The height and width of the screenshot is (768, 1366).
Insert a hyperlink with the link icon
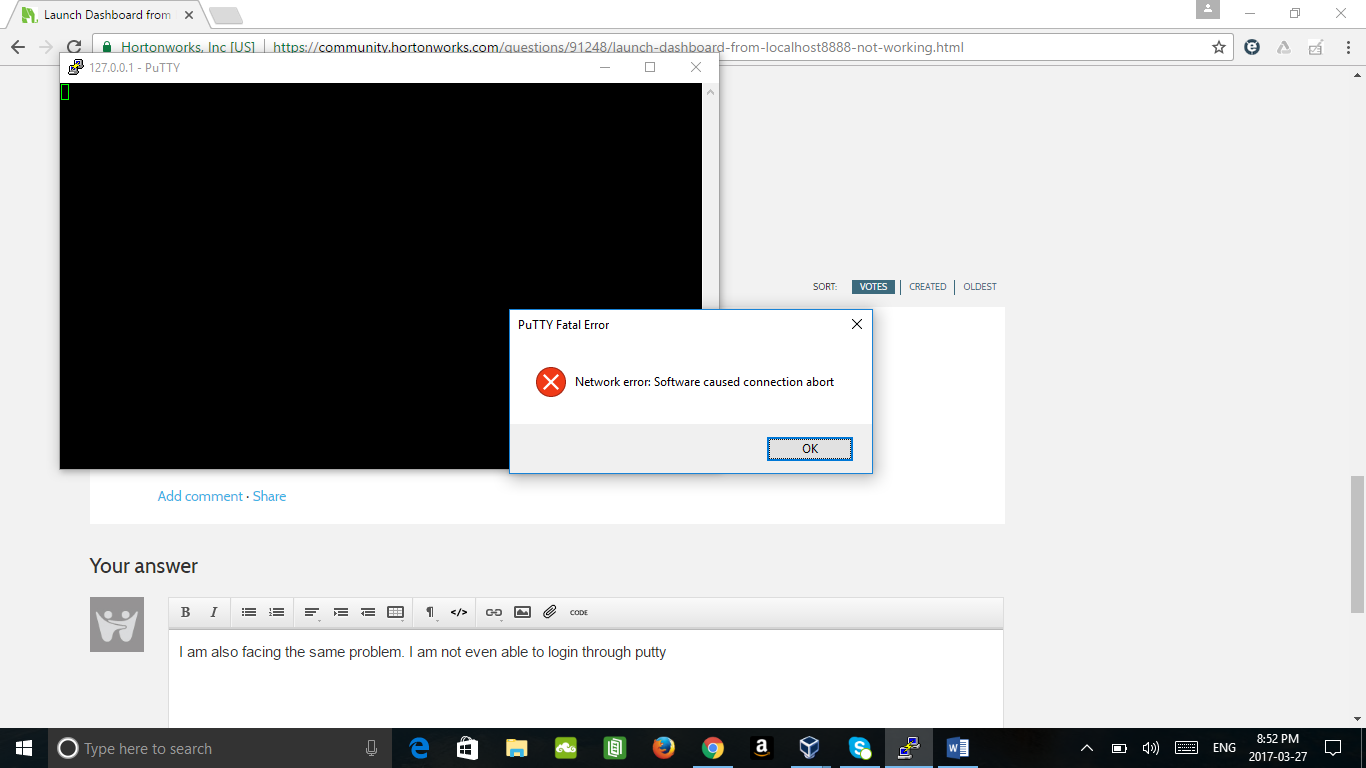492,612
